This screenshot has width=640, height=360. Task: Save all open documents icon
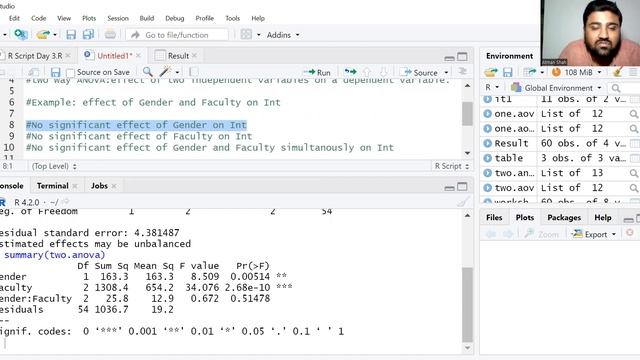tap(88, 35)
